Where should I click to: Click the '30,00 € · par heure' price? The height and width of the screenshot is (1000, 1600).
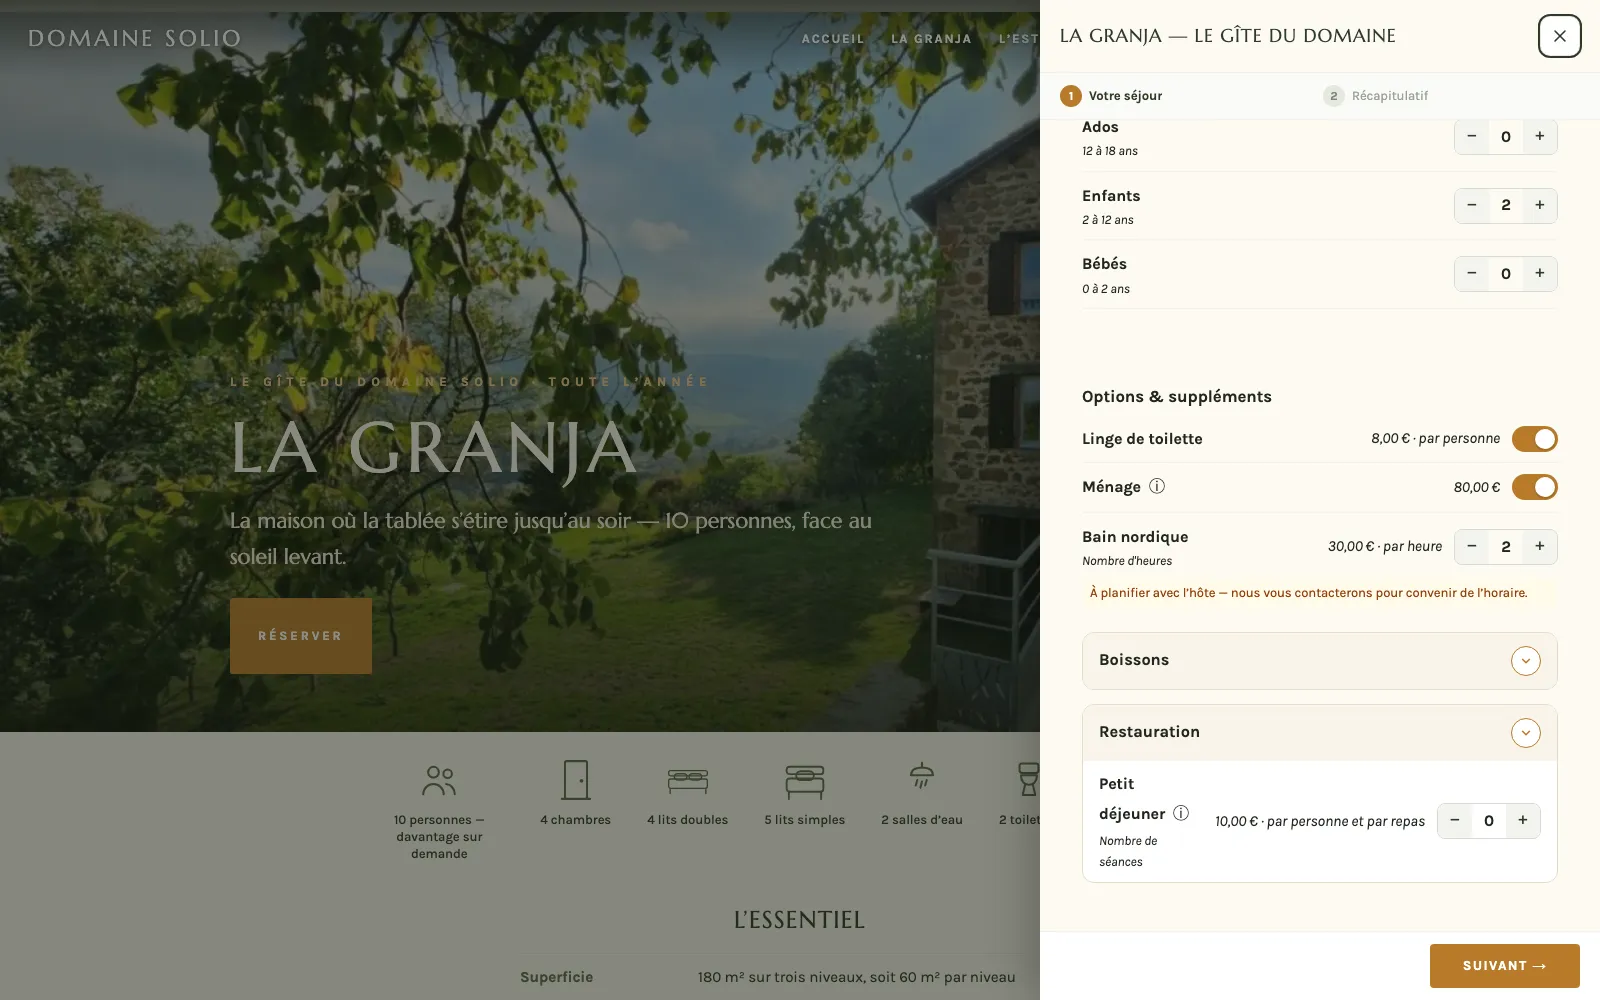(1385, 546)
